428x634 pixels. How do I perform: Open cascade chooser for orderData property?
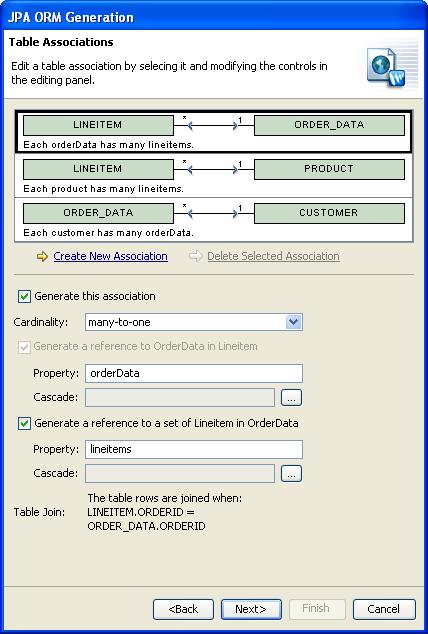click(x=291, y=397)
